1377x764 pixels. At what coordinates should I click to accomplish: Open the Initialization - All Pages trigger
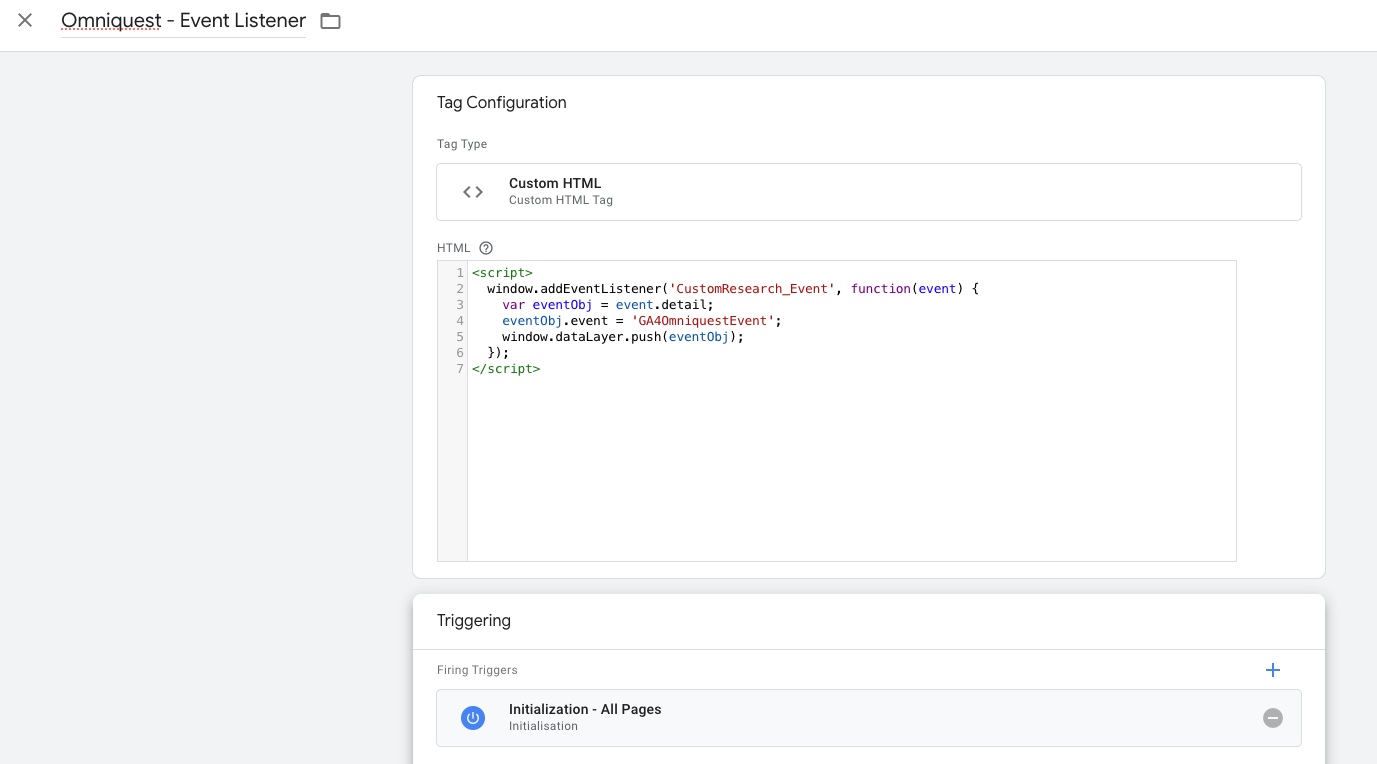point(869,718)
